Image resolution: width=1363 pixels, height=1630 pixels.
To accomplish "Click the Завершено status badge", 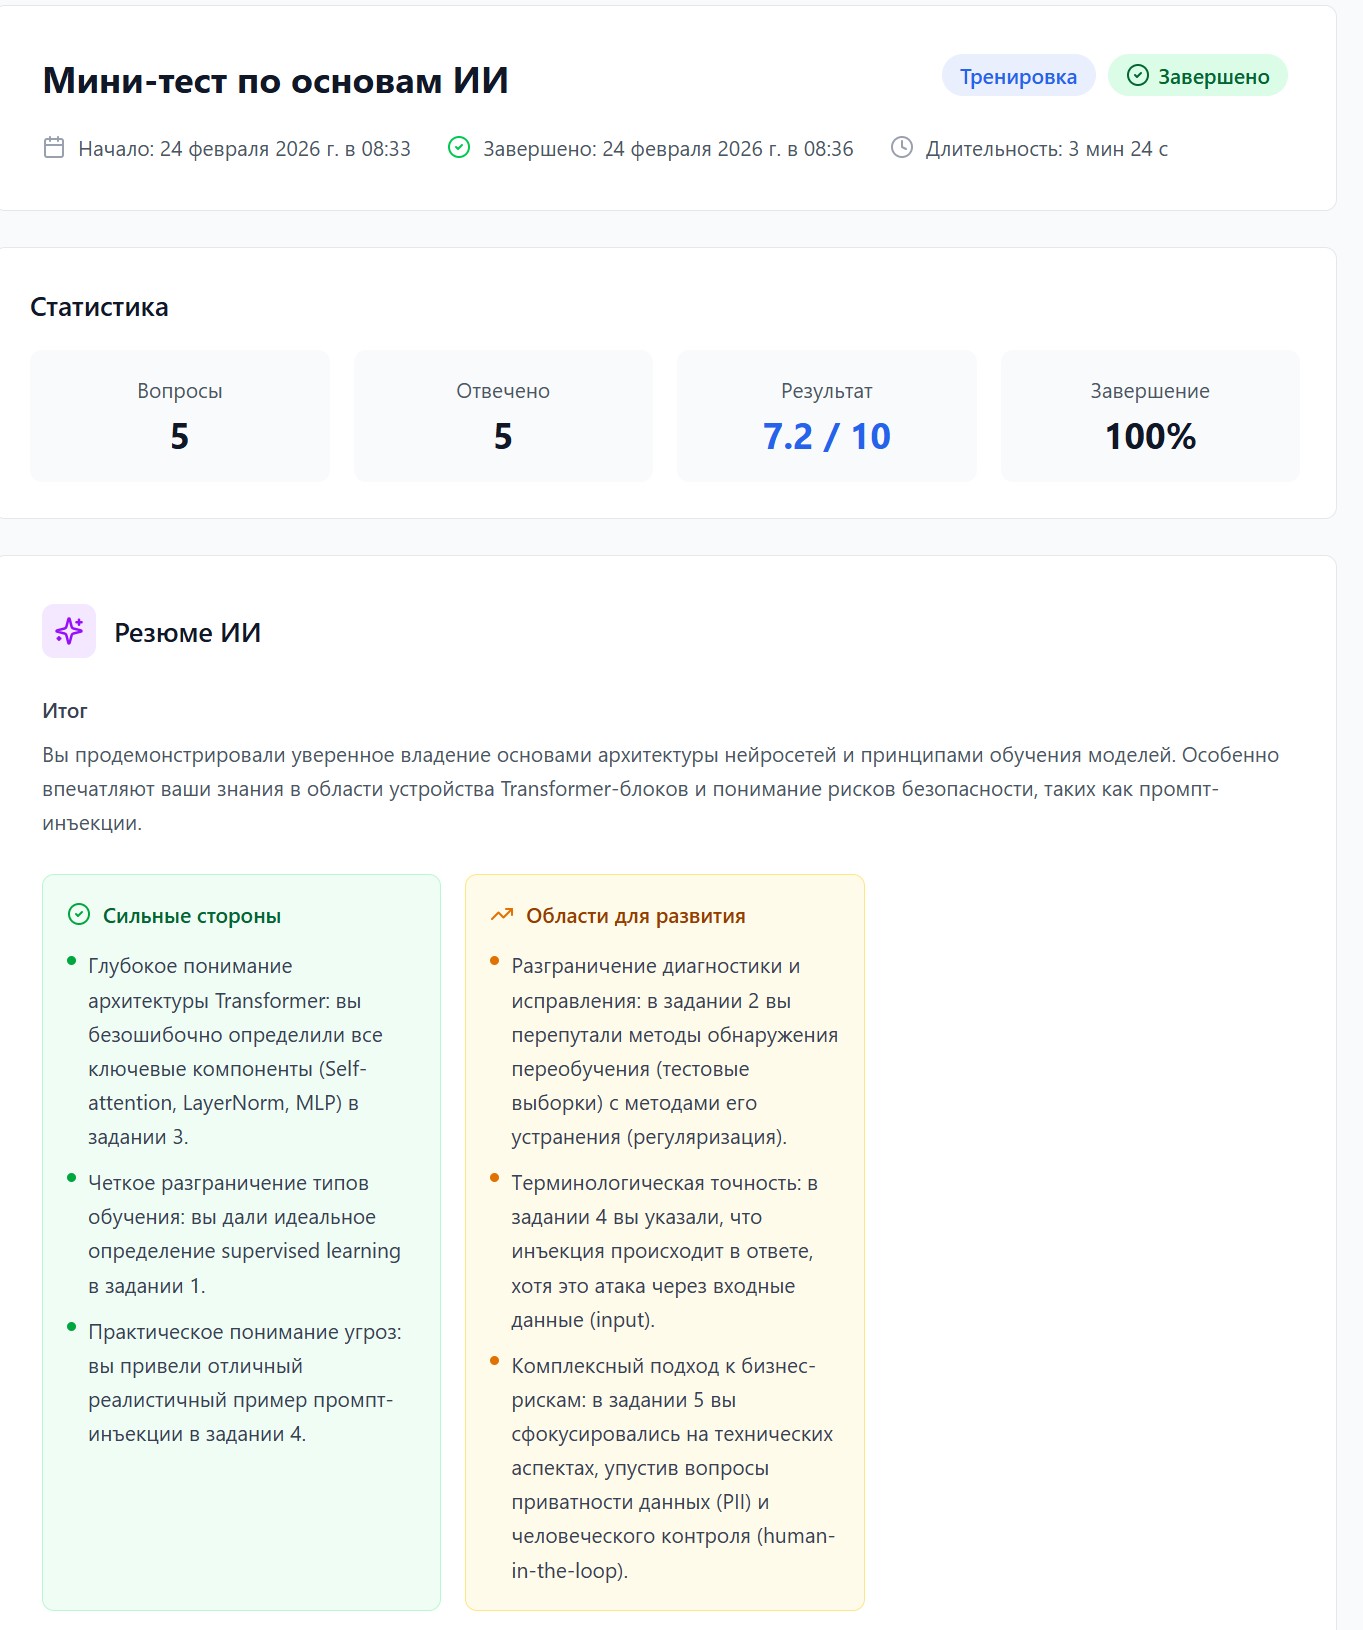I will [x=1196, y=74].
